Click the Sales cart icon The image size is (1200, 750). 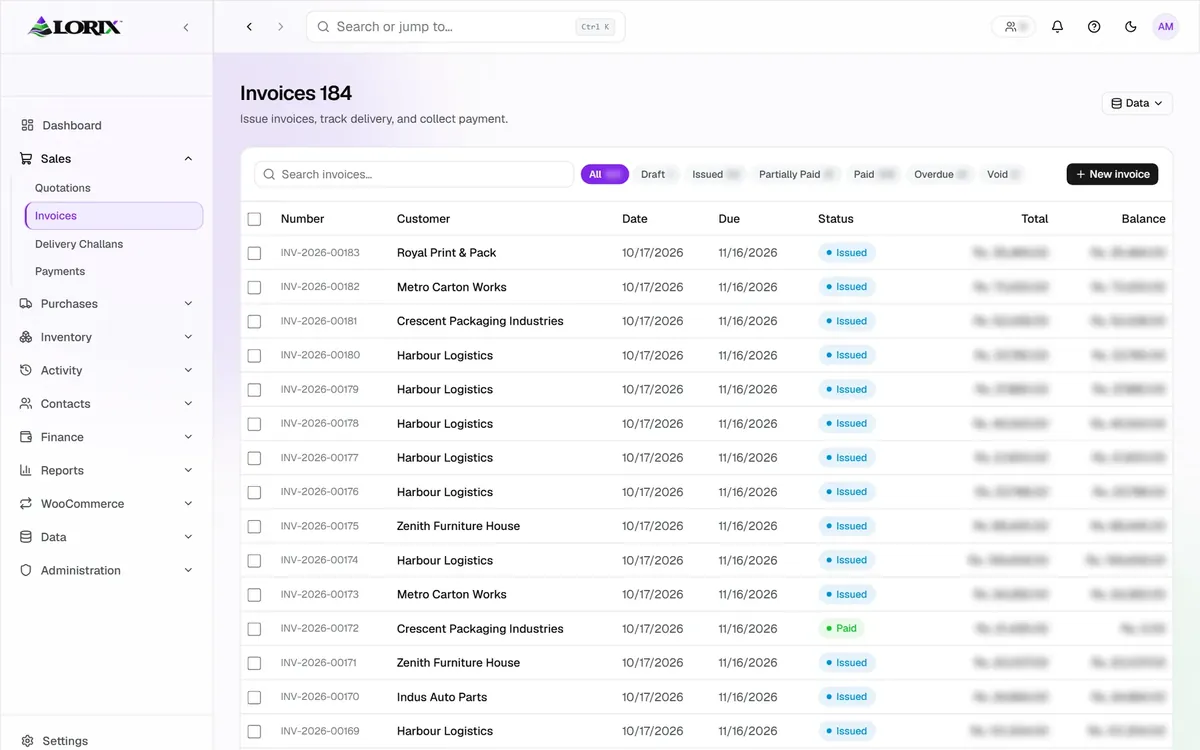[26, 158]
